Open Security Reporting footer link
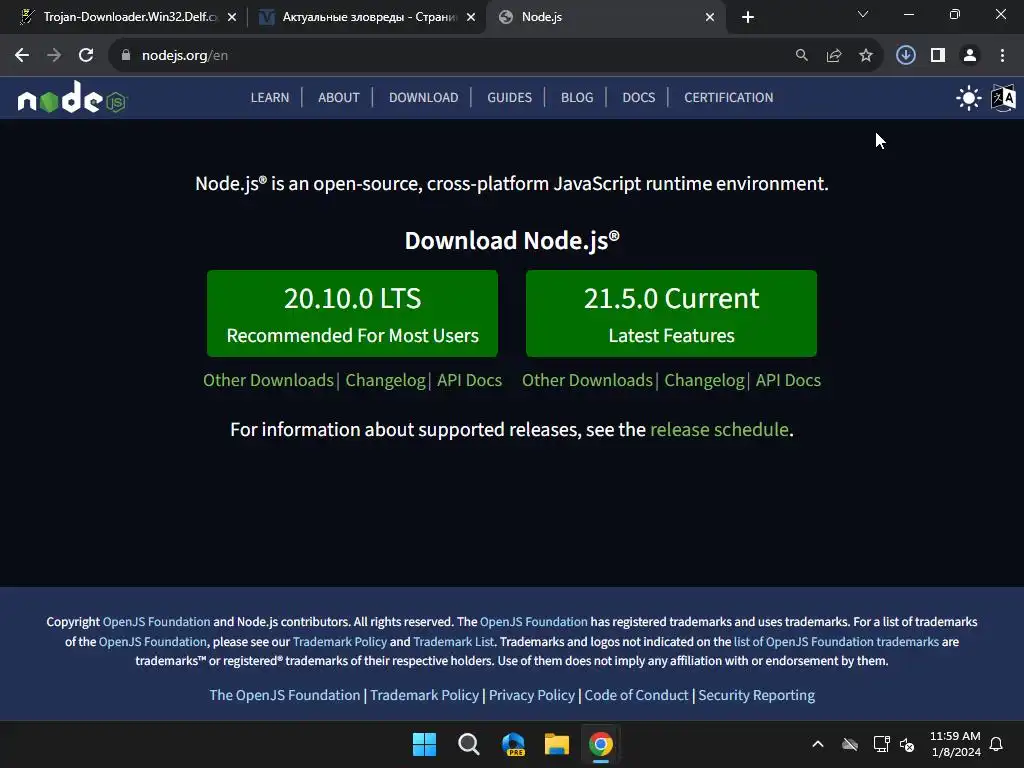 pyautogui.click(x=756, y=695)
